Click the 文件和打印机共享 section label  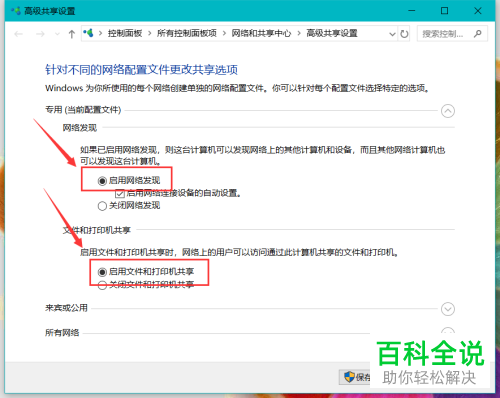pyautogui.click(x=97, y=230)
